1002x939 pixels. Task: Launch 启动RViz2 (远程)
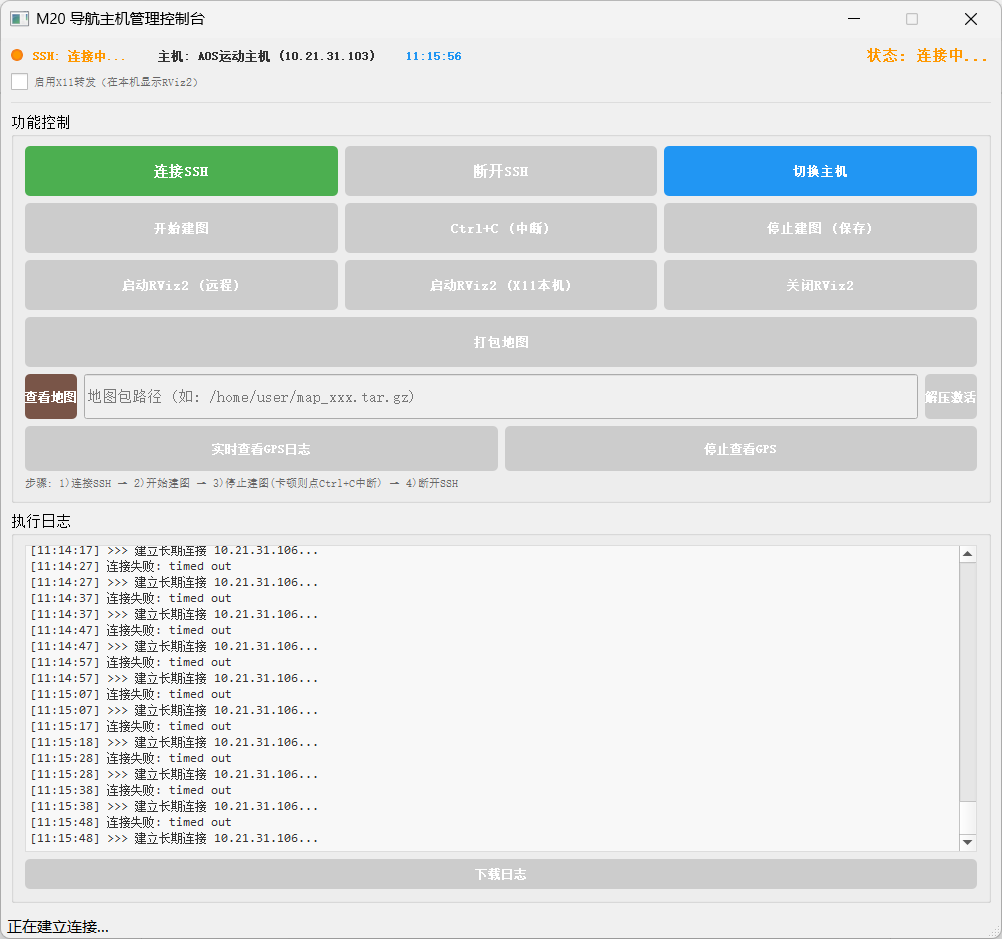(181, 285)
